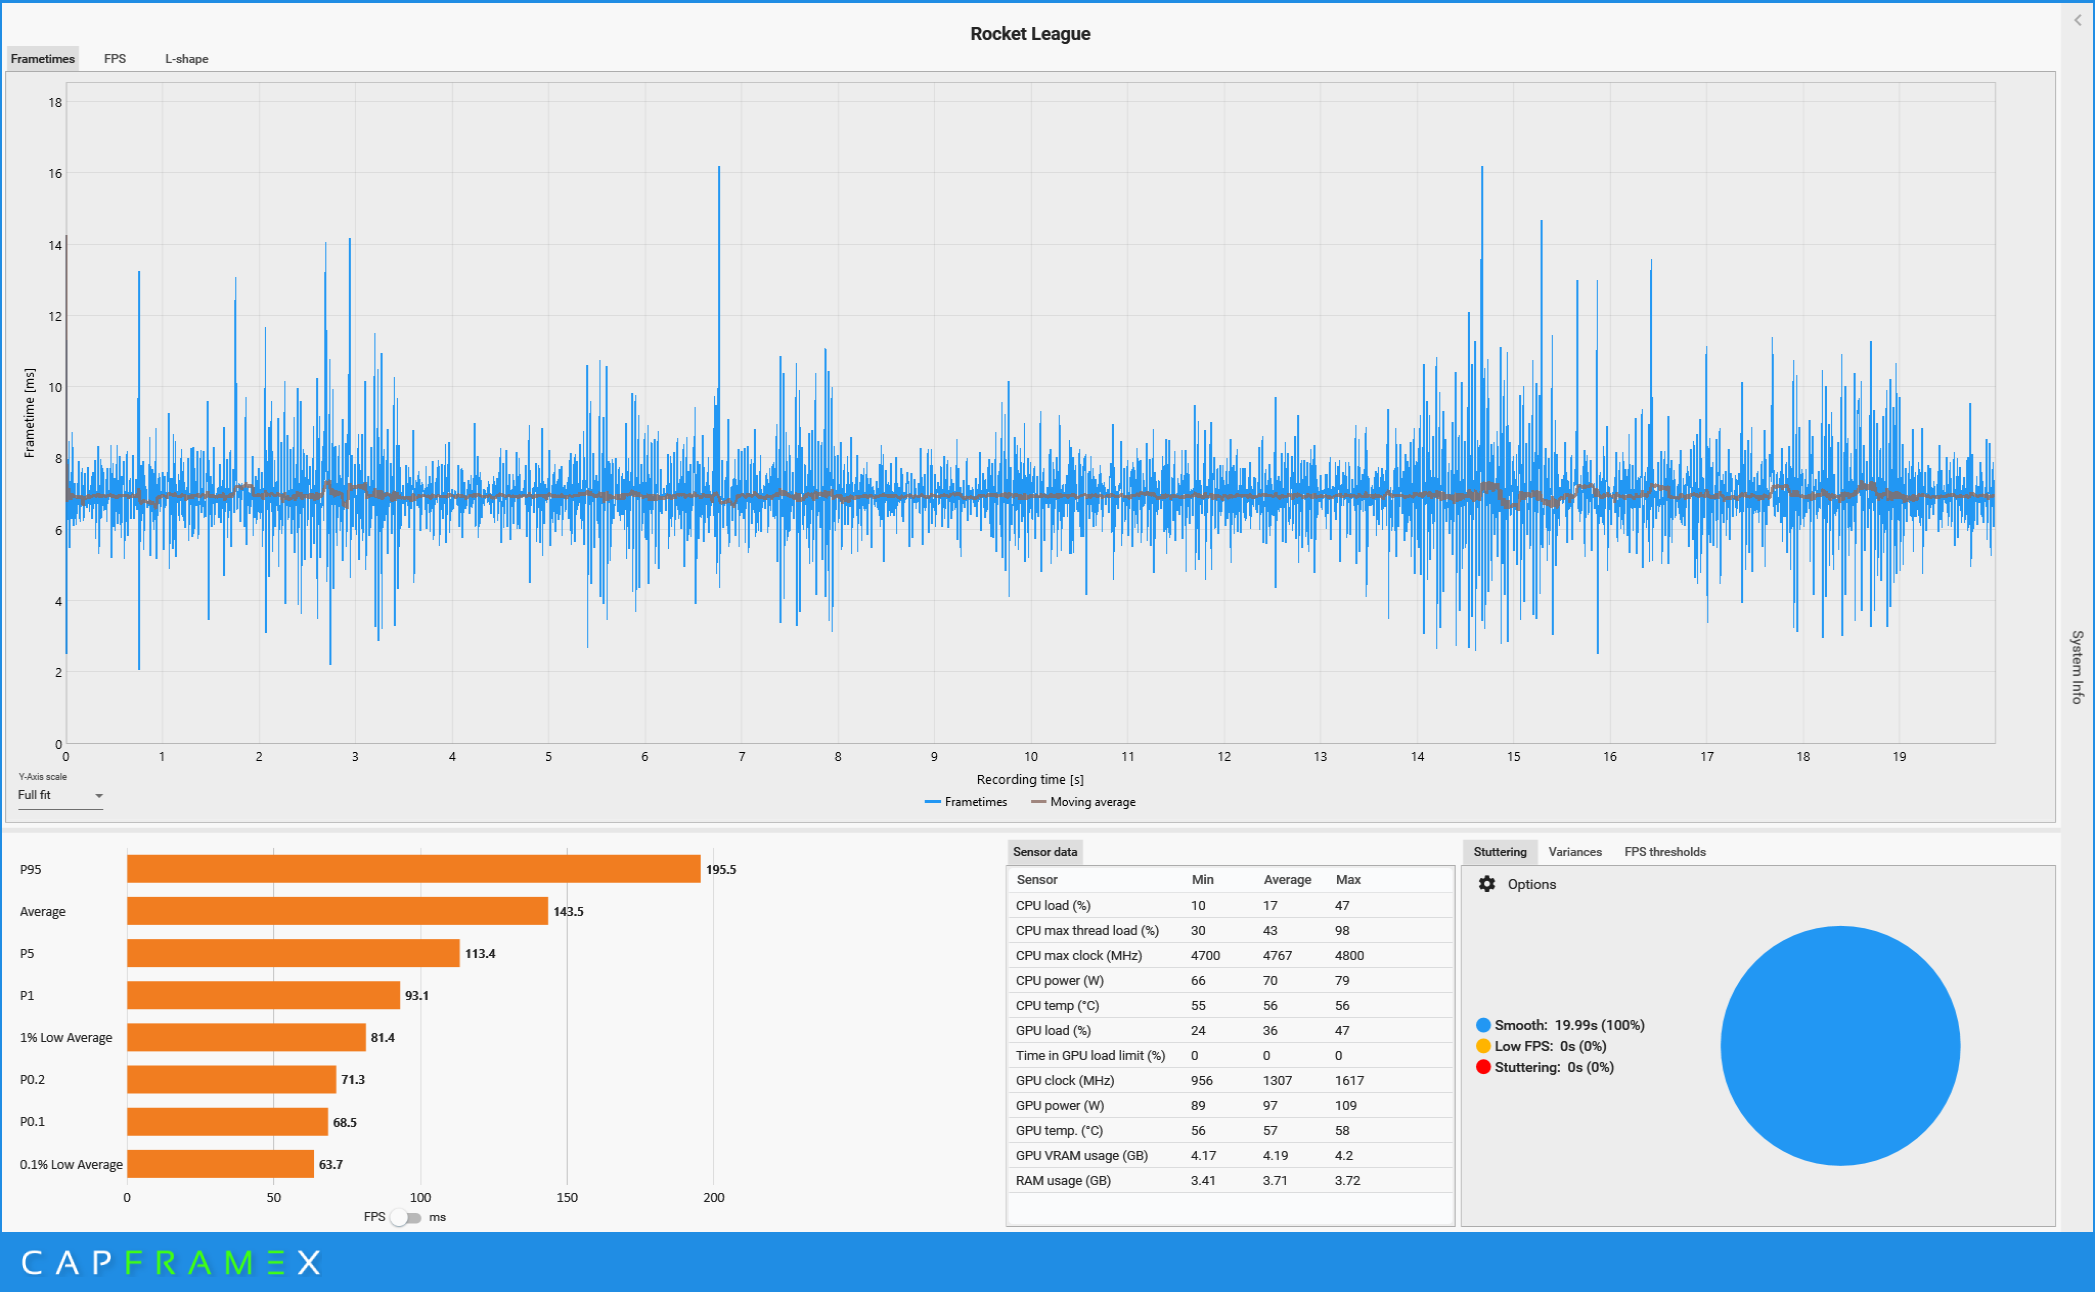Click the Options label in Stuttering panel
Screen dimensions: 2095x1292
(x=1531, y=884)
